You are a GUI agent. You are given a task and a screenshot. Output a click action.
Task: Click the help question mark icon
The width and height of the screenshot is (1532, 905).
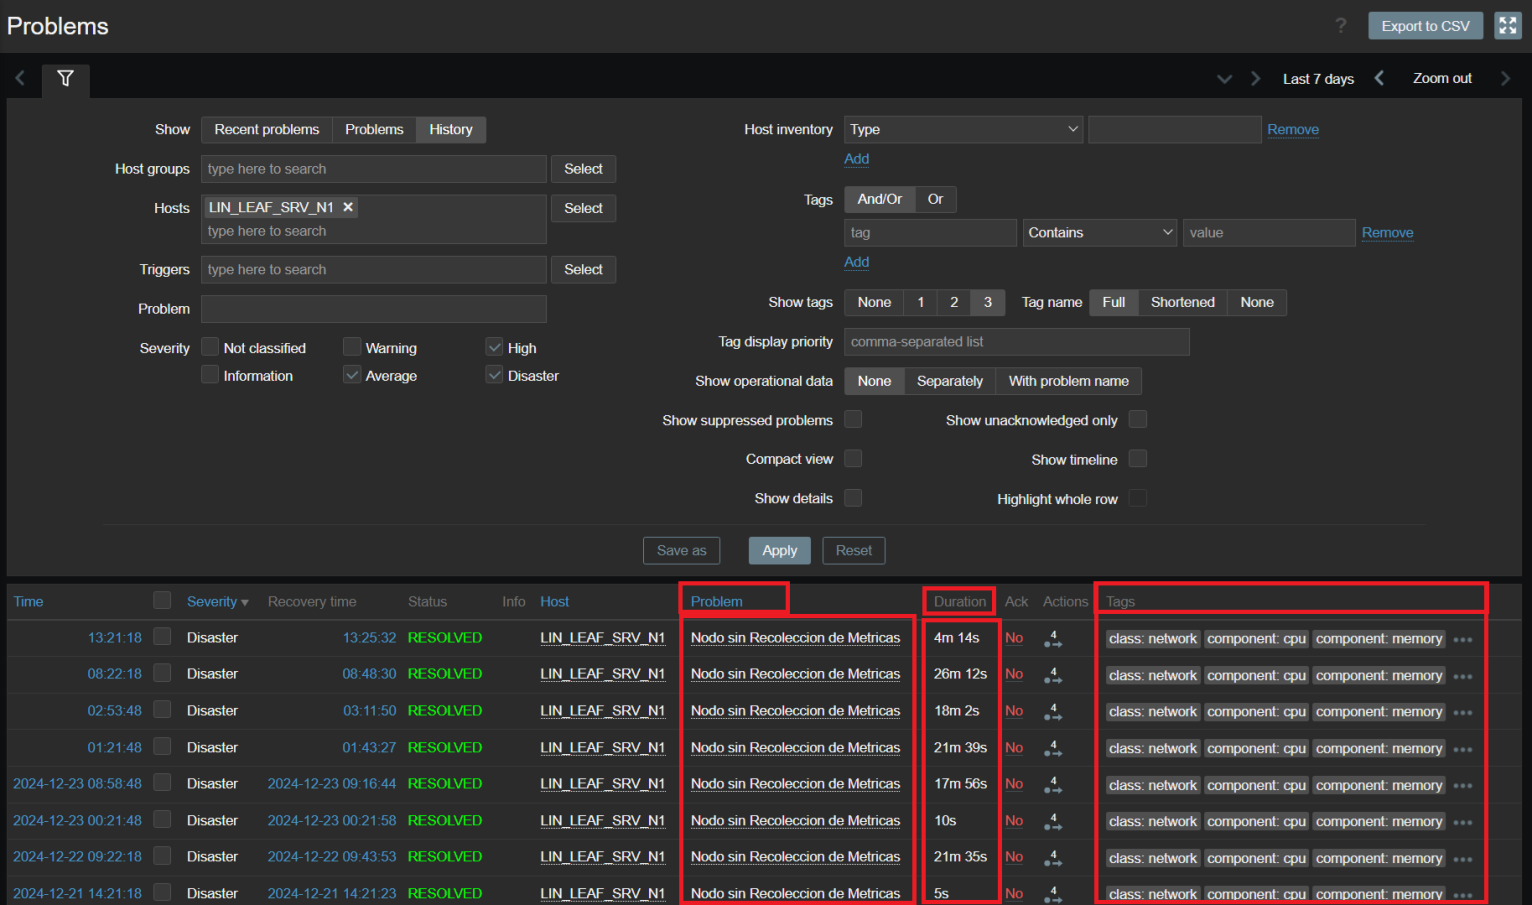tap(1341, 26)
